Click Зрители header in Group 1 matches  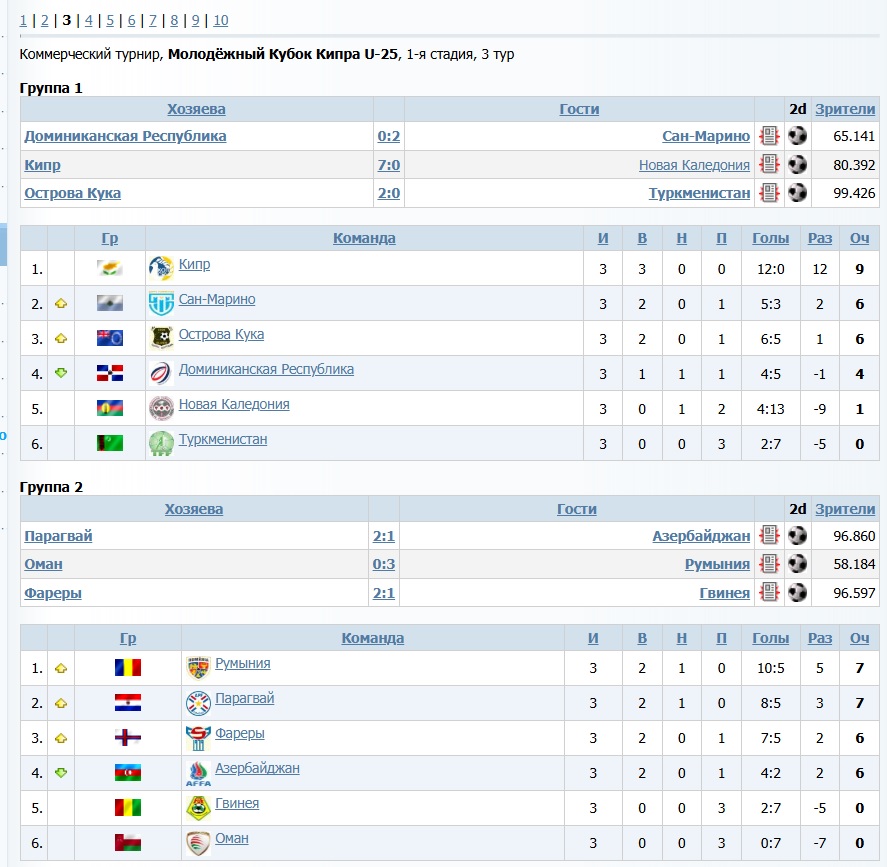(845, 109)
